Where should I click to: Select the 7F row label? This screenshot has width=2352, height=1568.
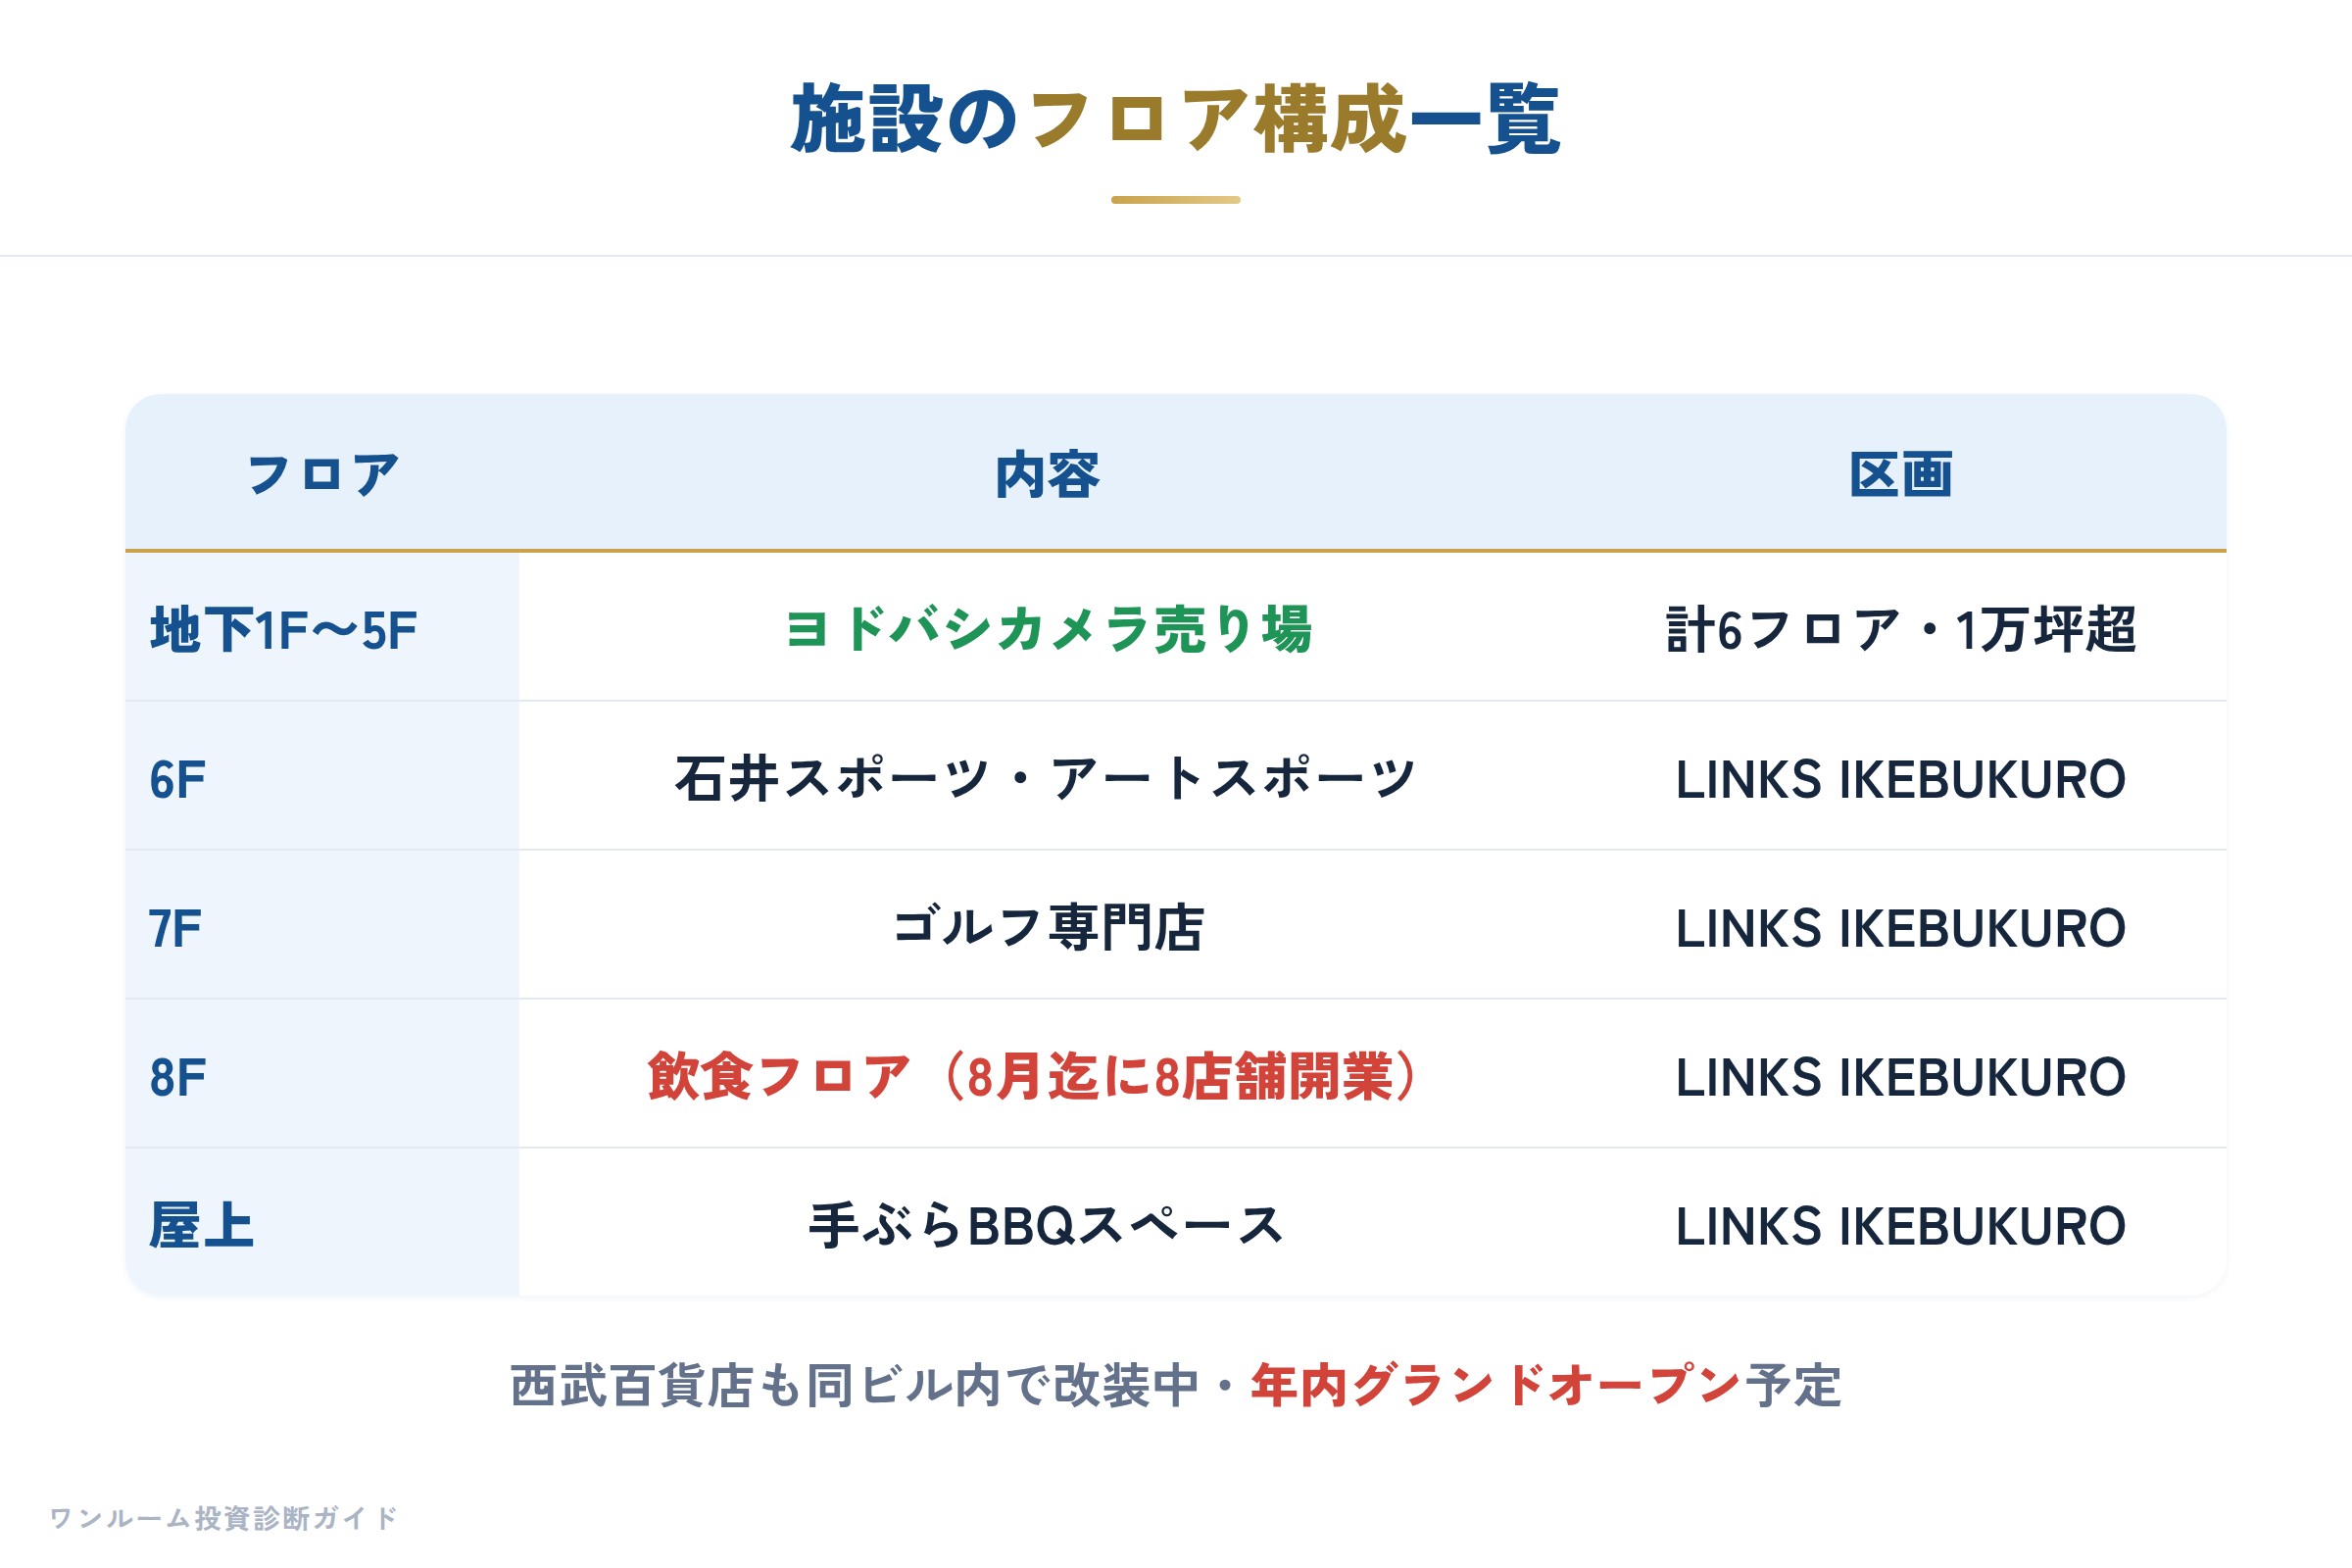(176, 929)
